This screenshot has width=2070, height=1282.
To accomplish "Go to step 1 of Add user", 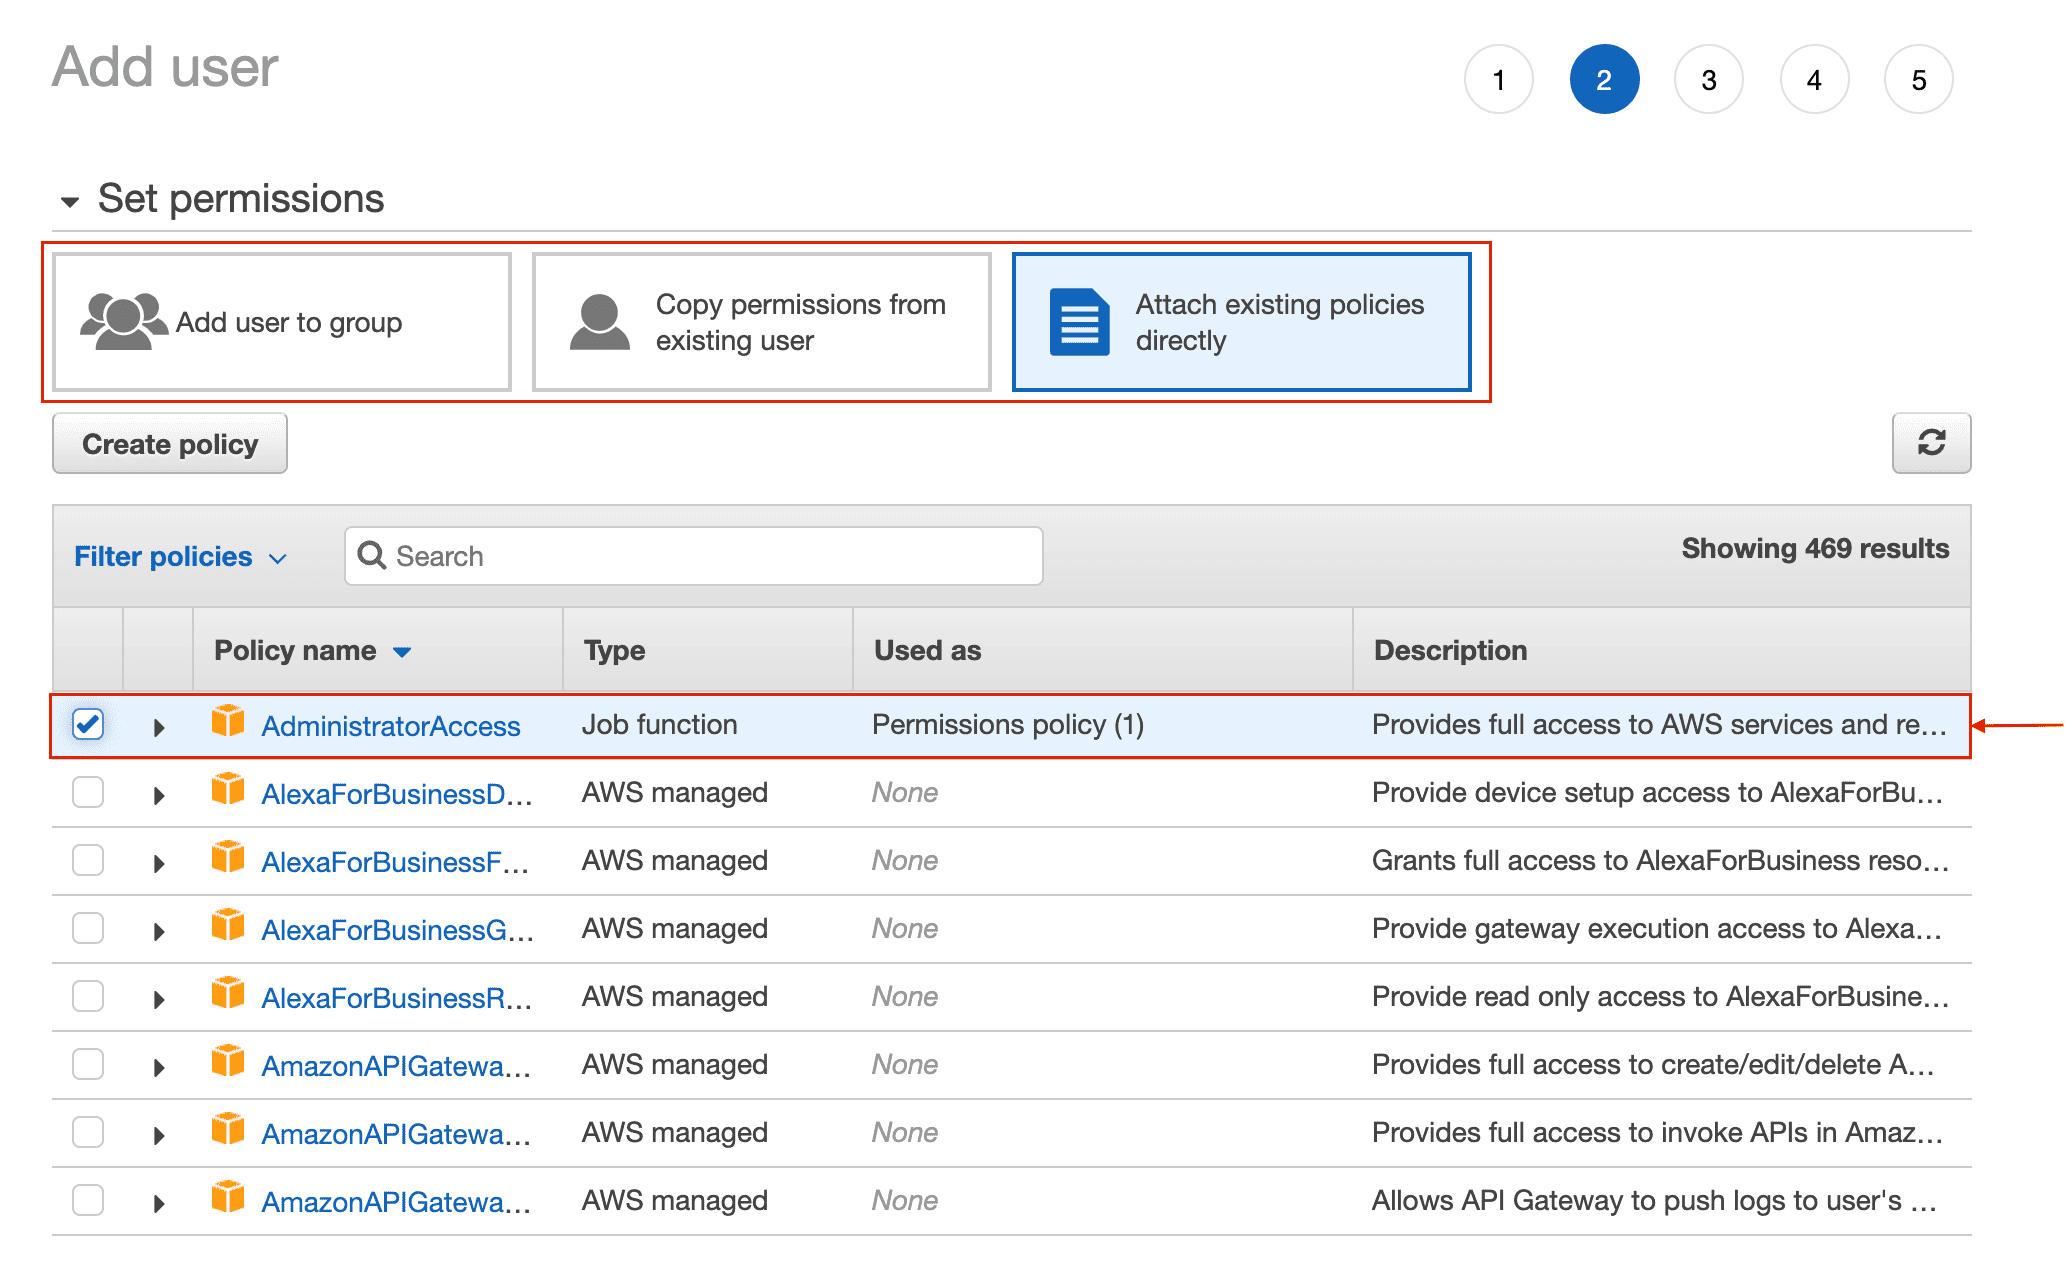I will tap(1498, 80).
